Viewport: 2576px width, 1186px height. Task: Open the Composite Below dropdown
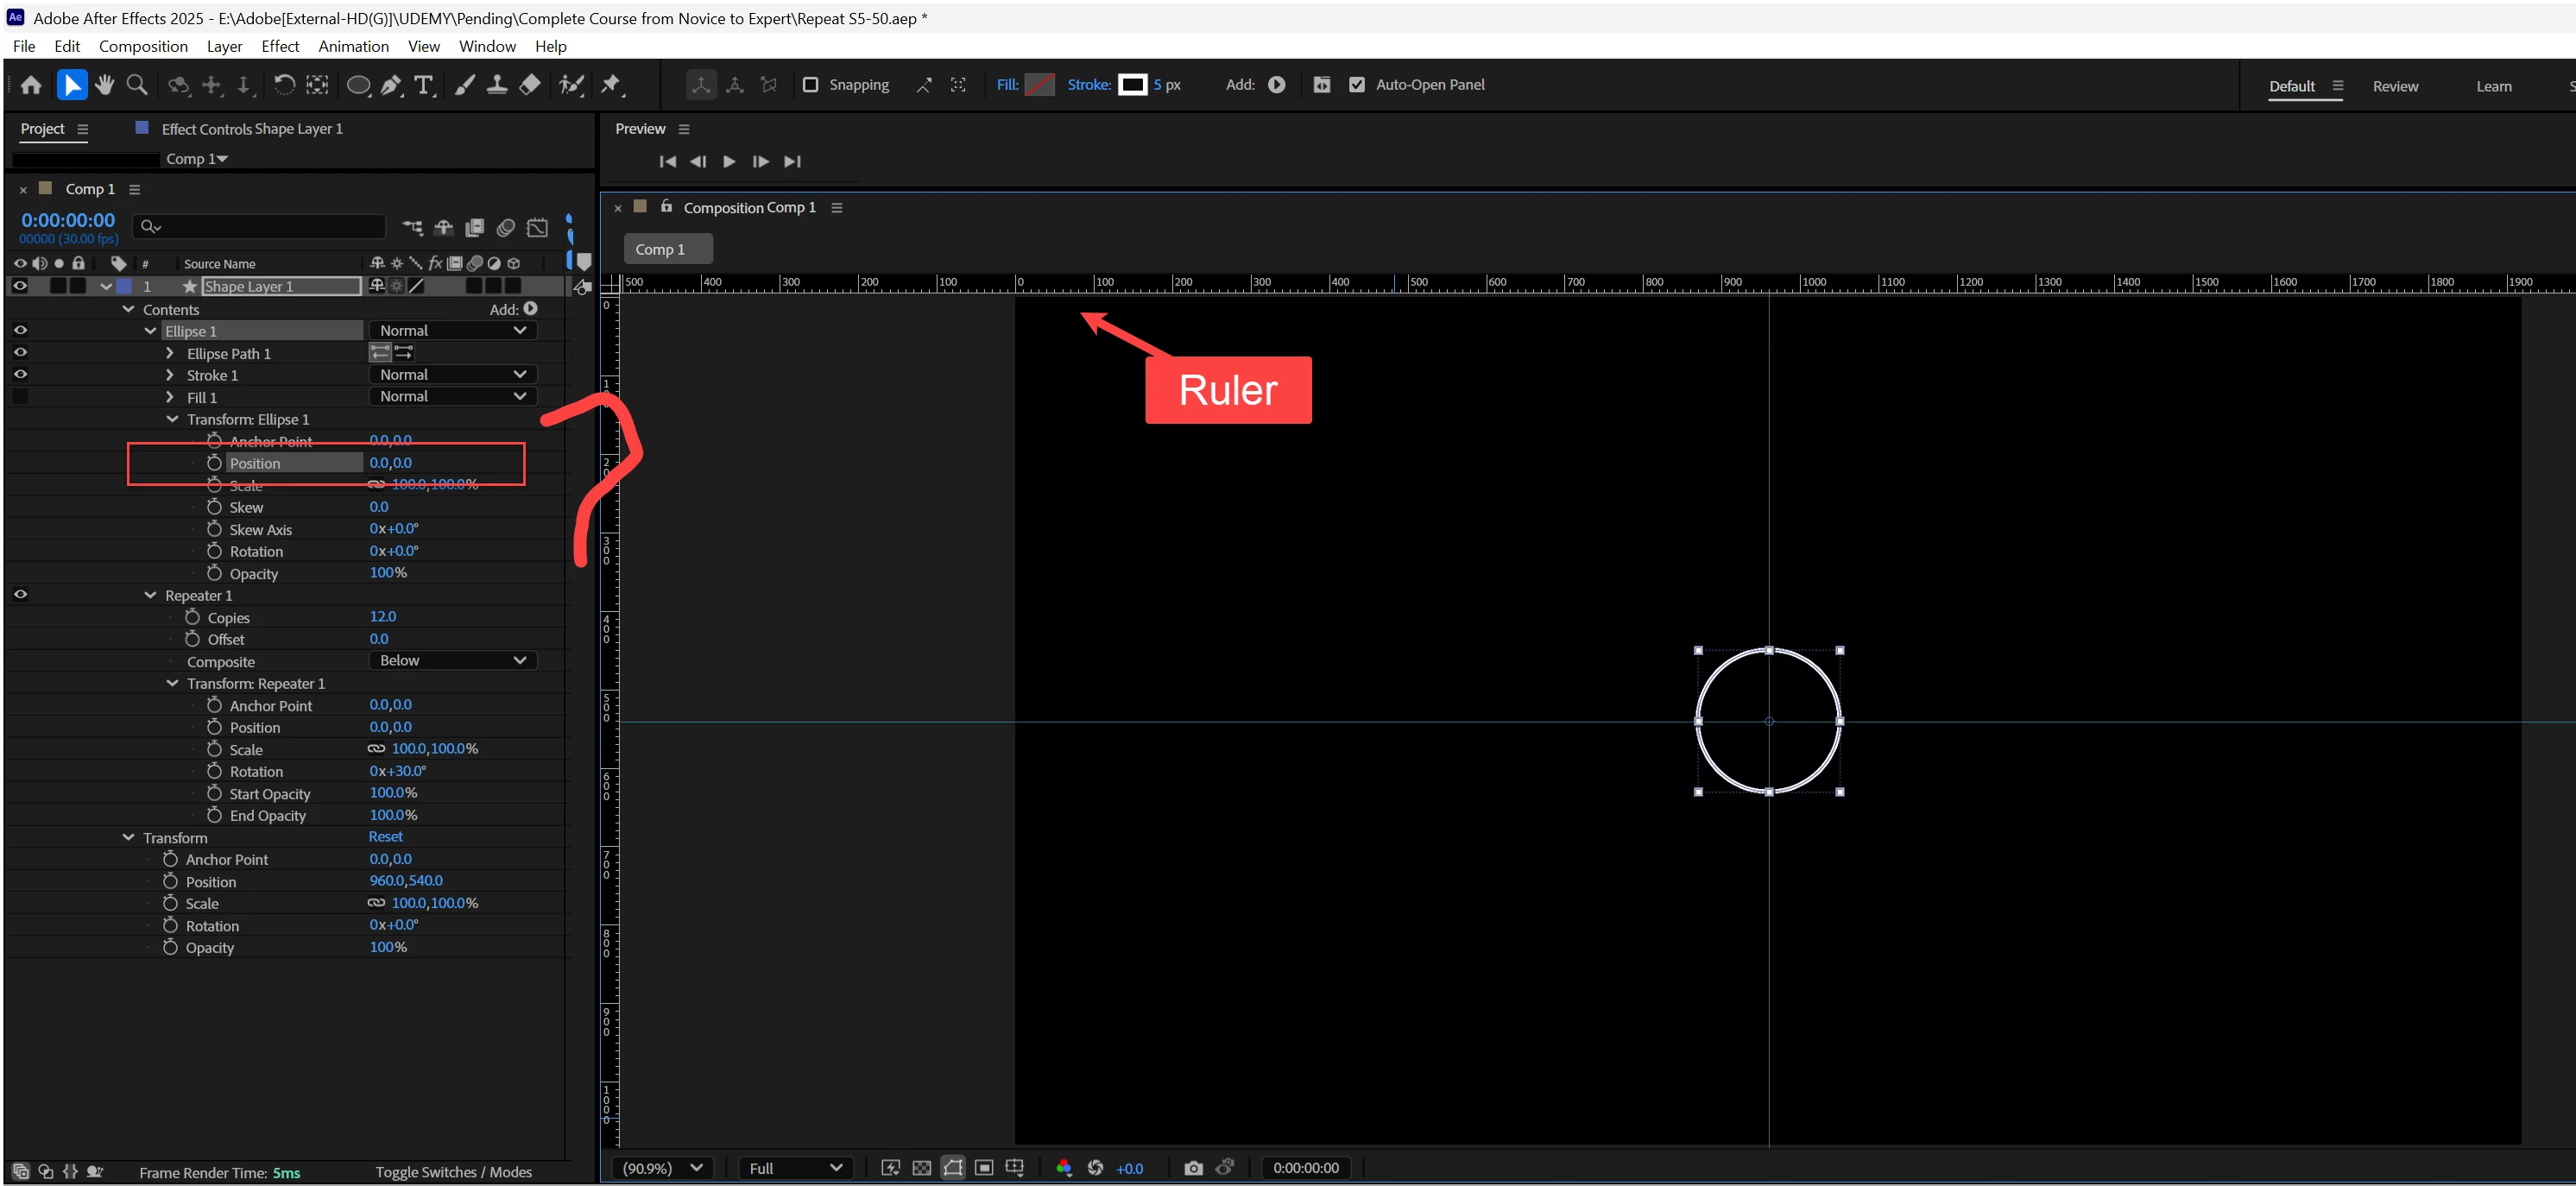(x=453, y=661)
